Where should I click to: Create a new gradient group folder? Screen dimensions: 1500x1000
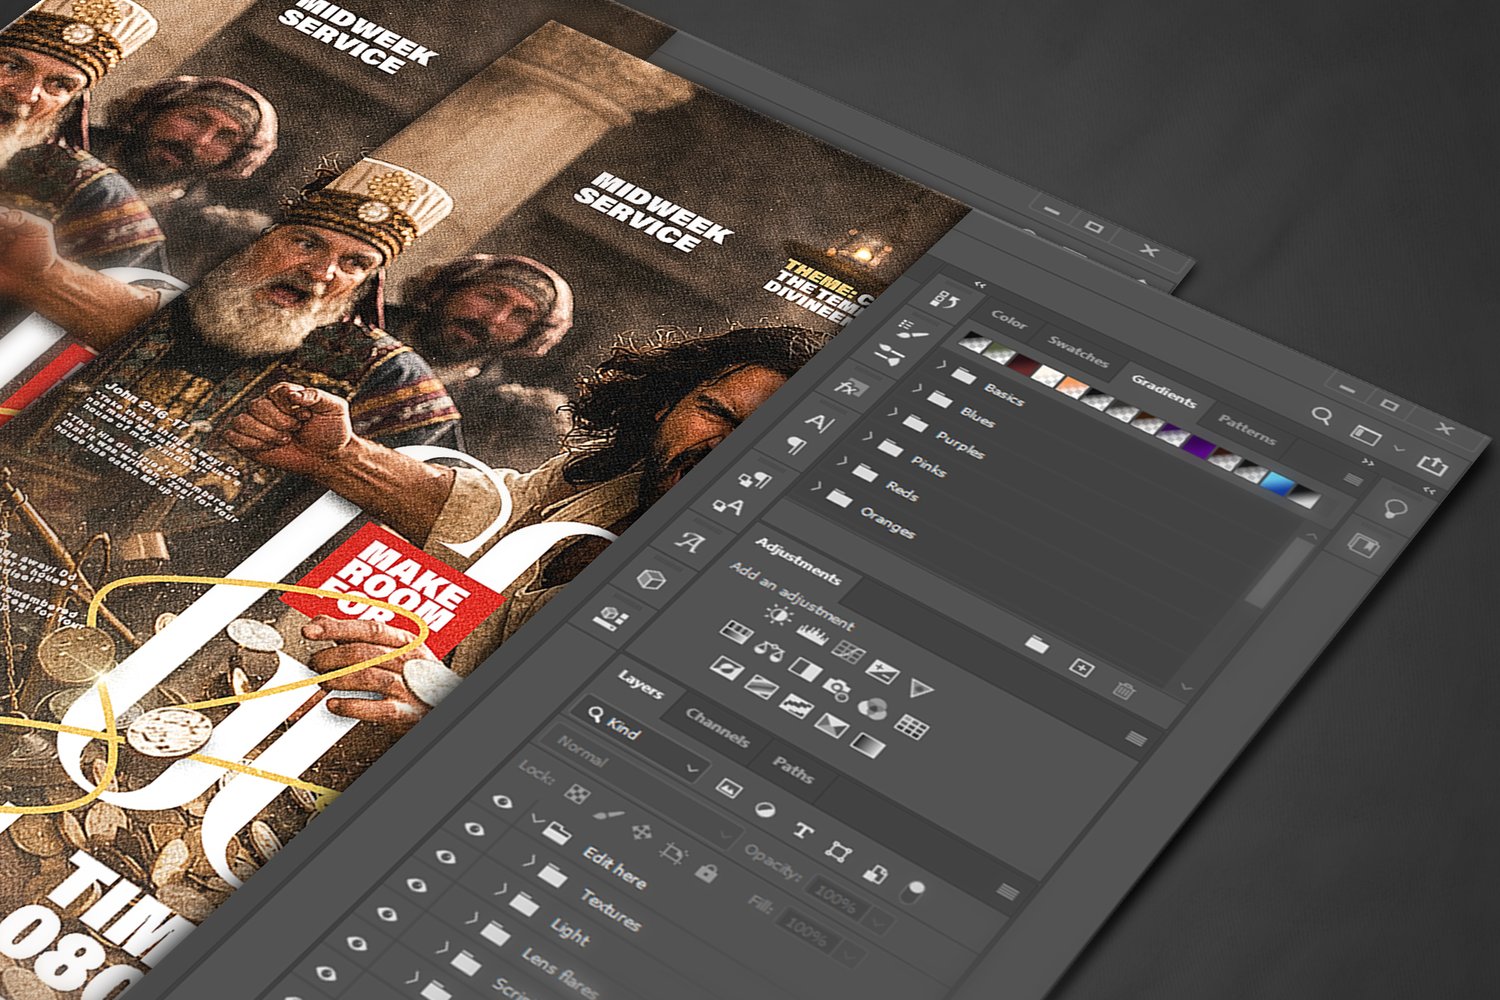[1037, 645]
